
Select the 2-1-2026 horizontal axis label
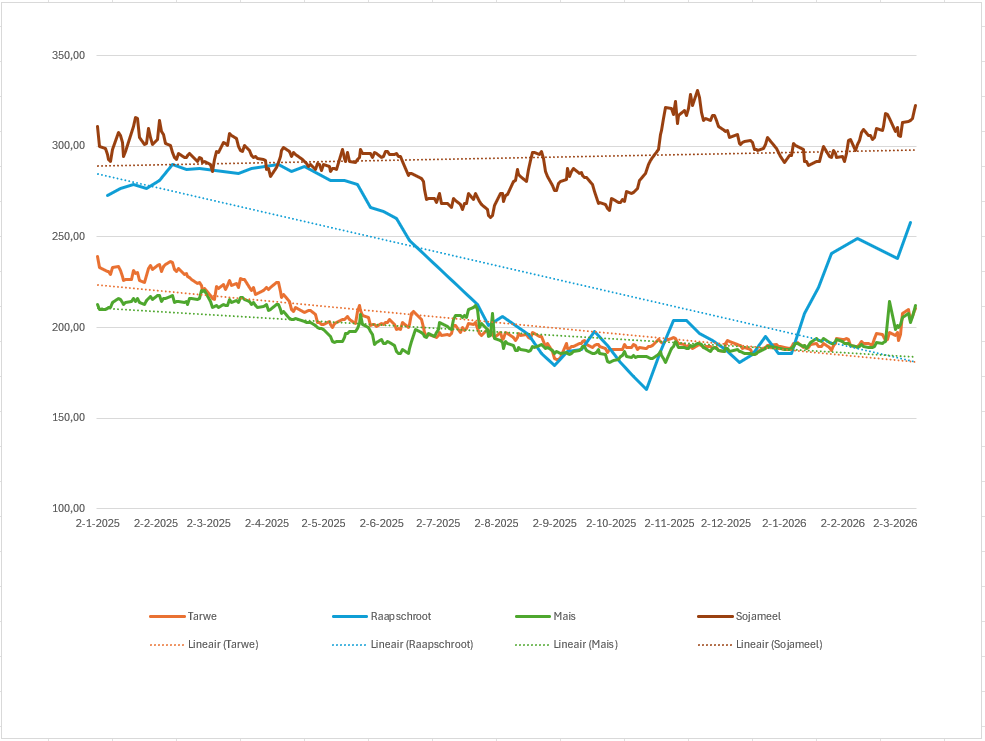pyautogui.click(x=784, y=523)
